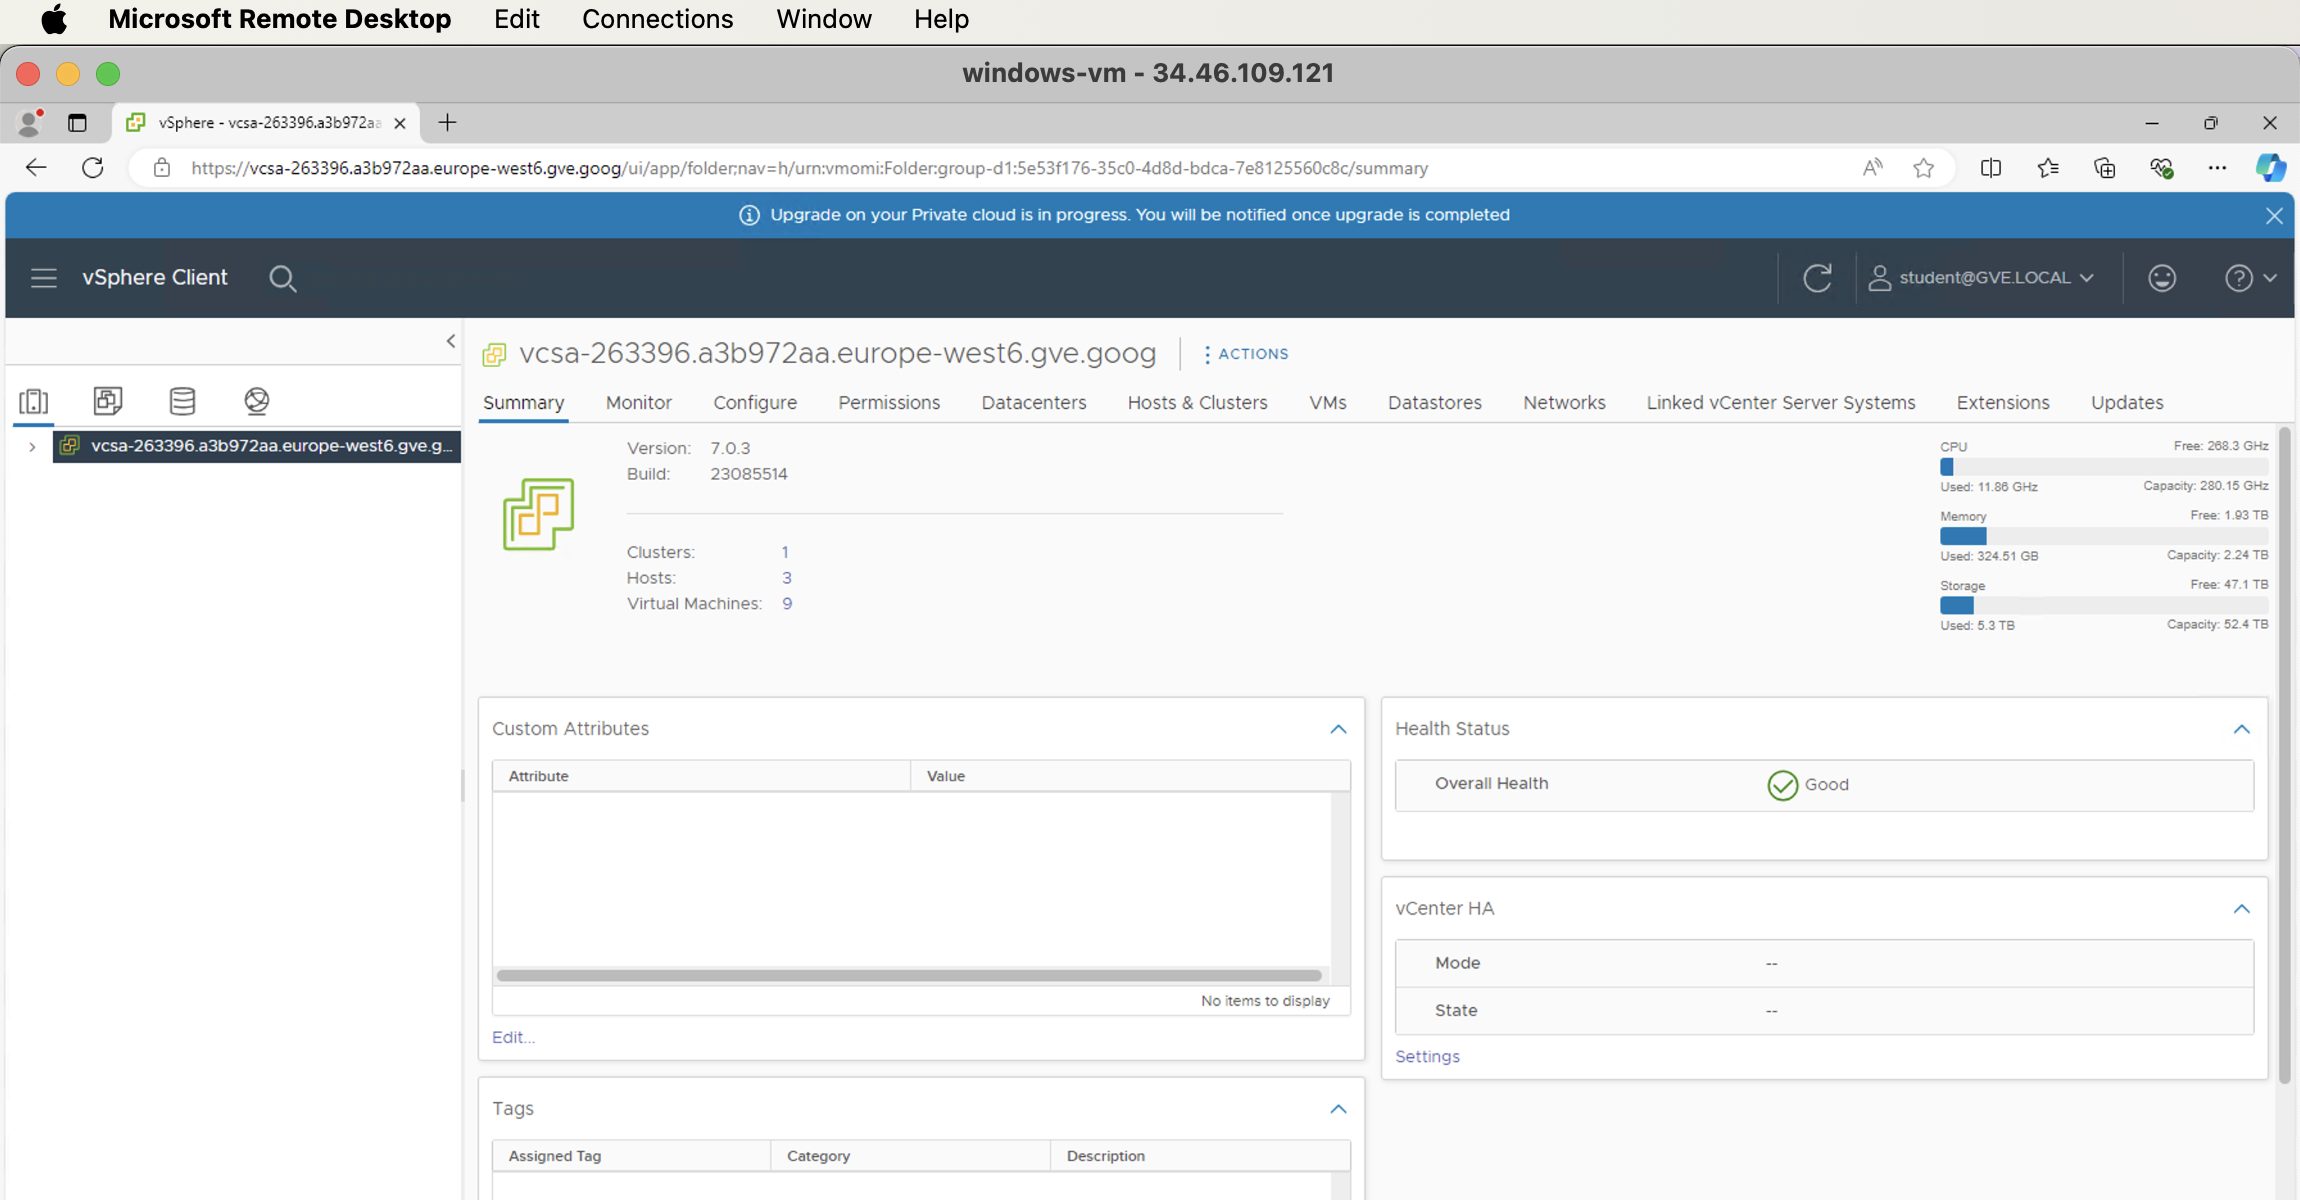2300x1200 pixels.
Task: Go back in the browser
Action: click(x=36, y=168)
